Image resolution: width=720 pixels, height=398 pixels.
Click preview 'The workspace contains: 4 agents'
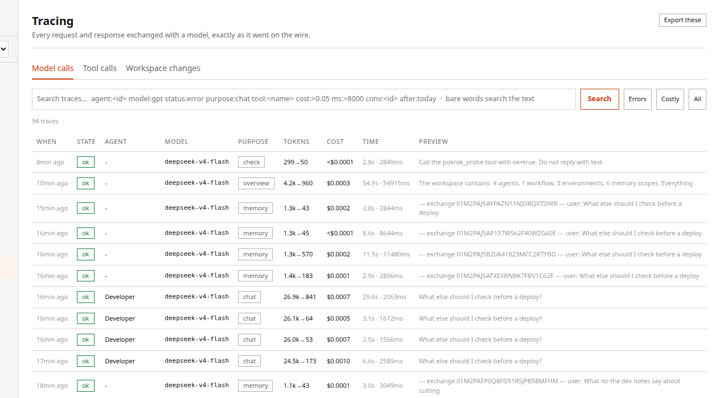(x=556, y=183)
